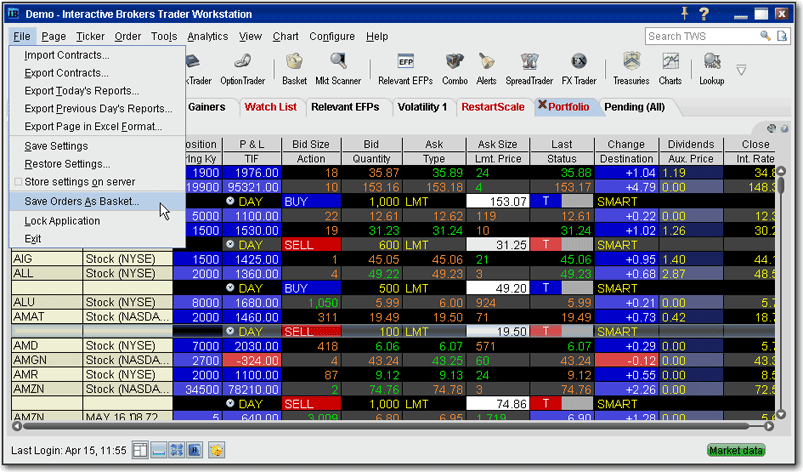Select Lock Application menu item

coord(97,221)
